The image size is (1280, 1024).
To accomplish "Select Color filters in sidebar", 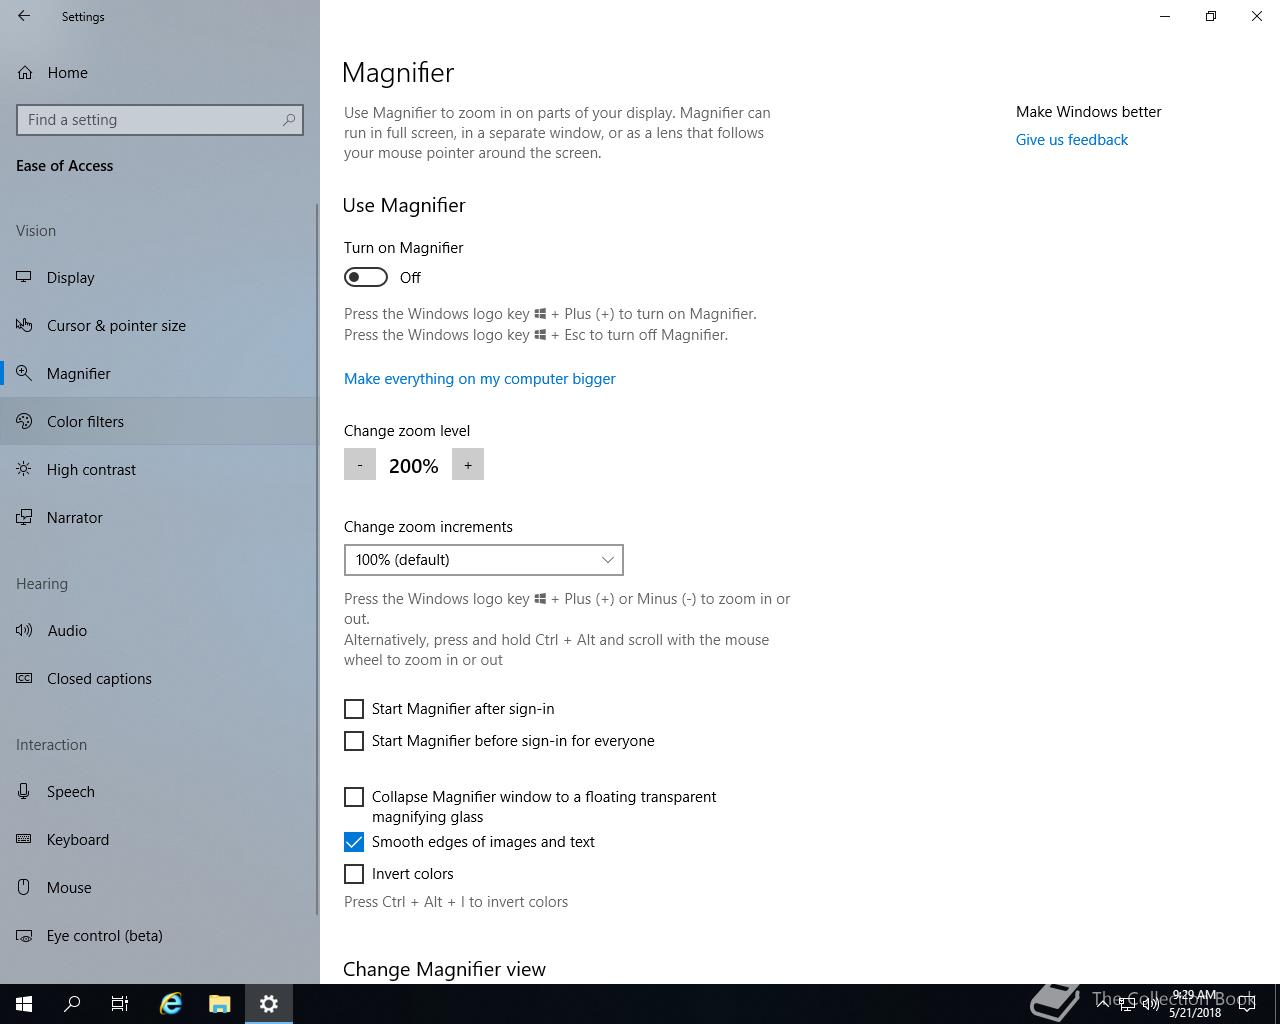I will click(x=160, y=421).
